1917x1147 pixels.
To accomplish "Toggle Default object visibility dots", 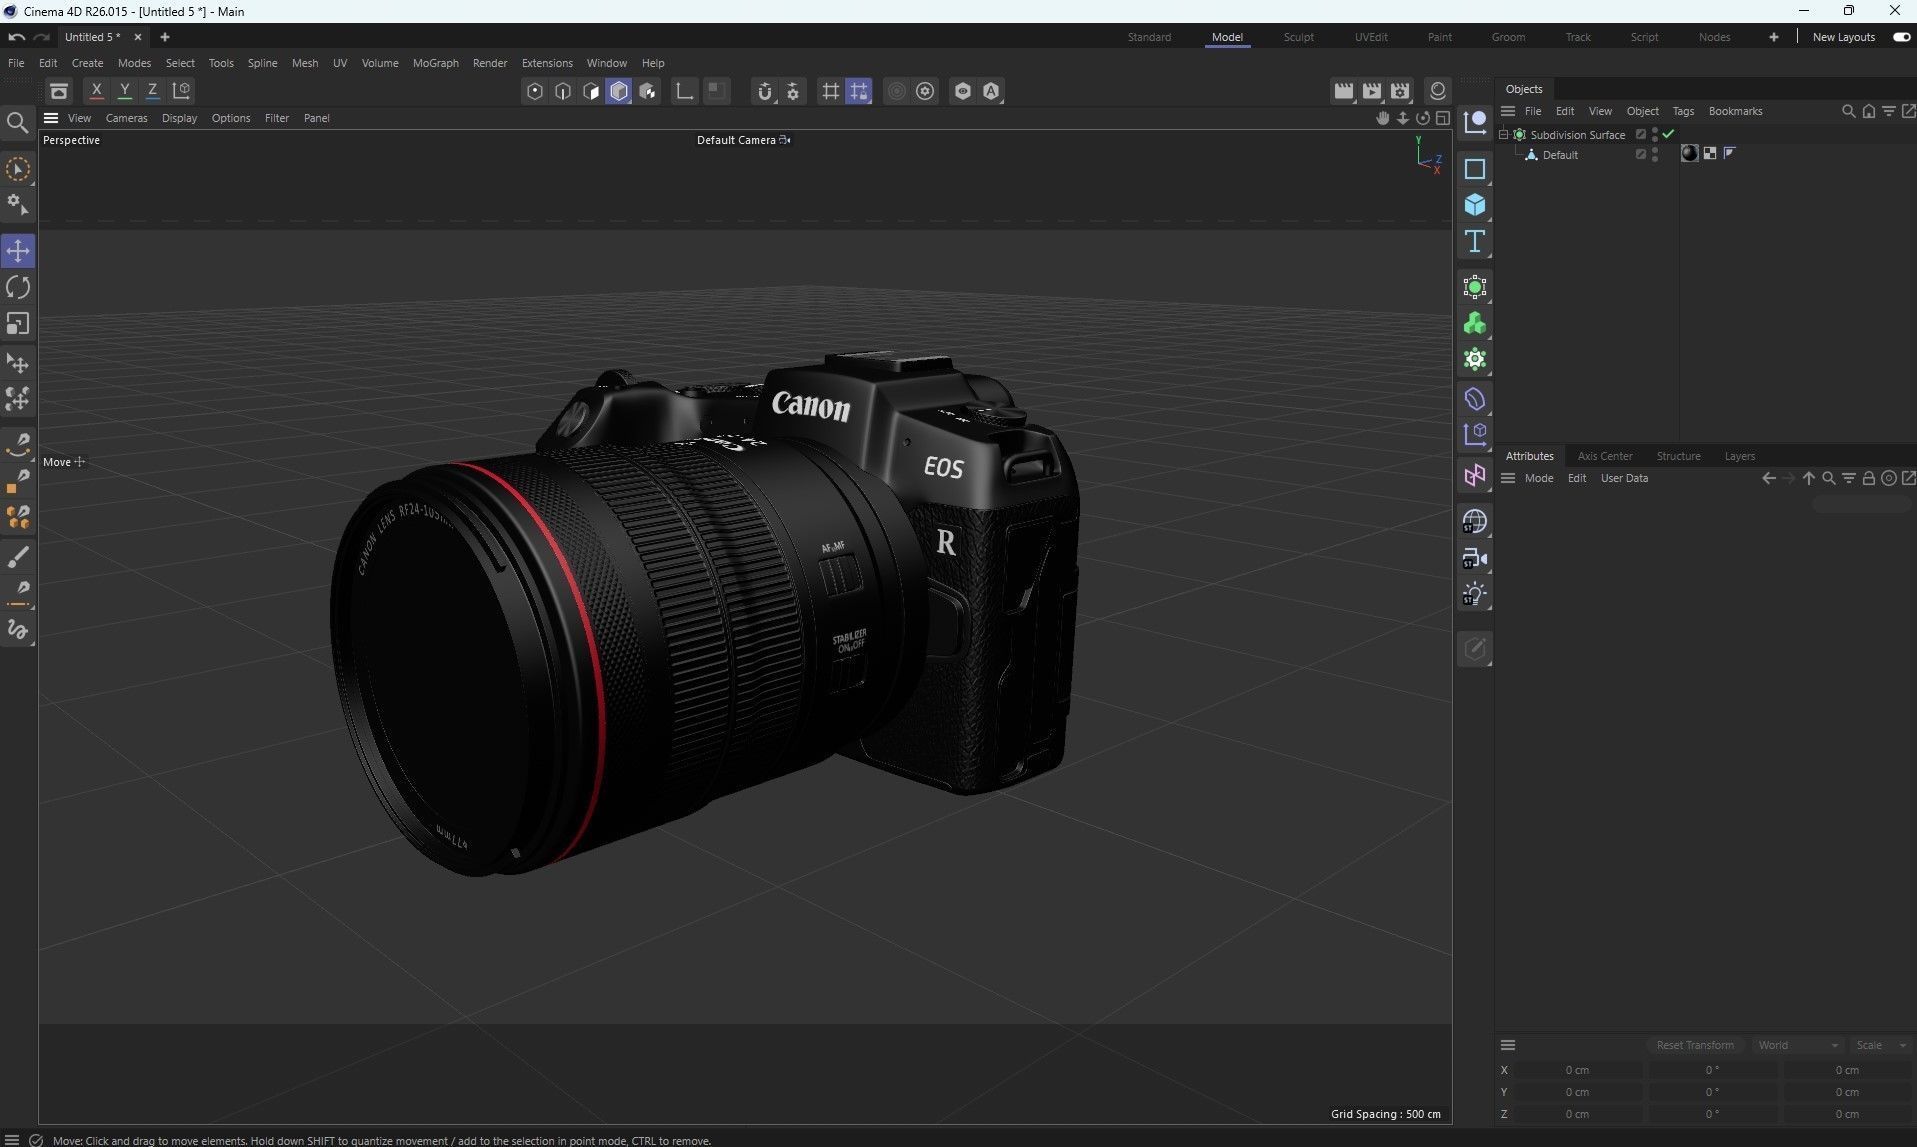I will click(x=1655, y=154).
